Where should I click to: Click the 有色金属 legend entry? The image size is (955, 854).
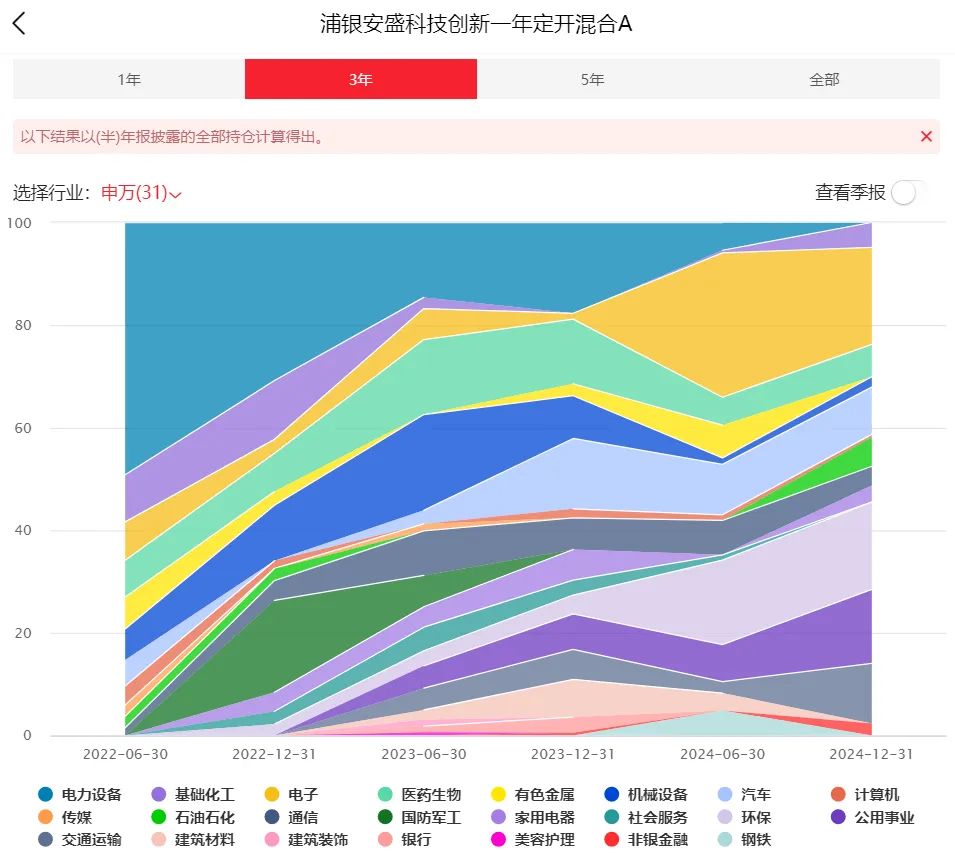pos(533,794)
